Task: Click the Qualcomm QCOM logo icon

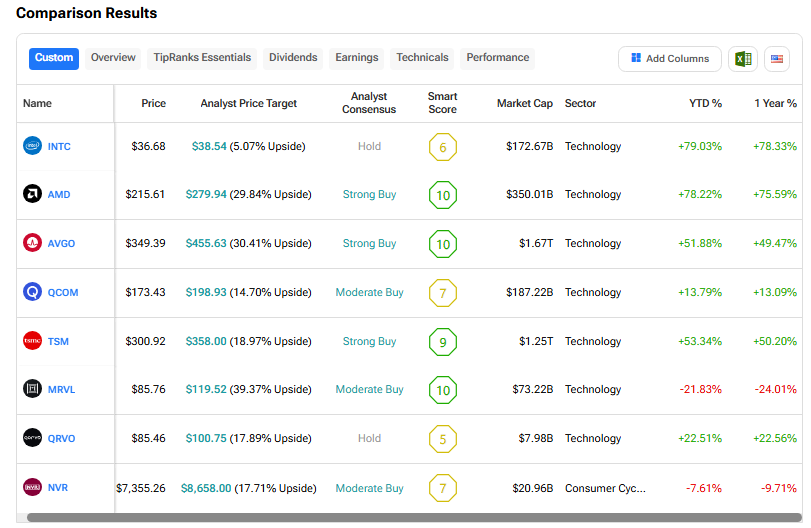Action: [x=32, y=292]
